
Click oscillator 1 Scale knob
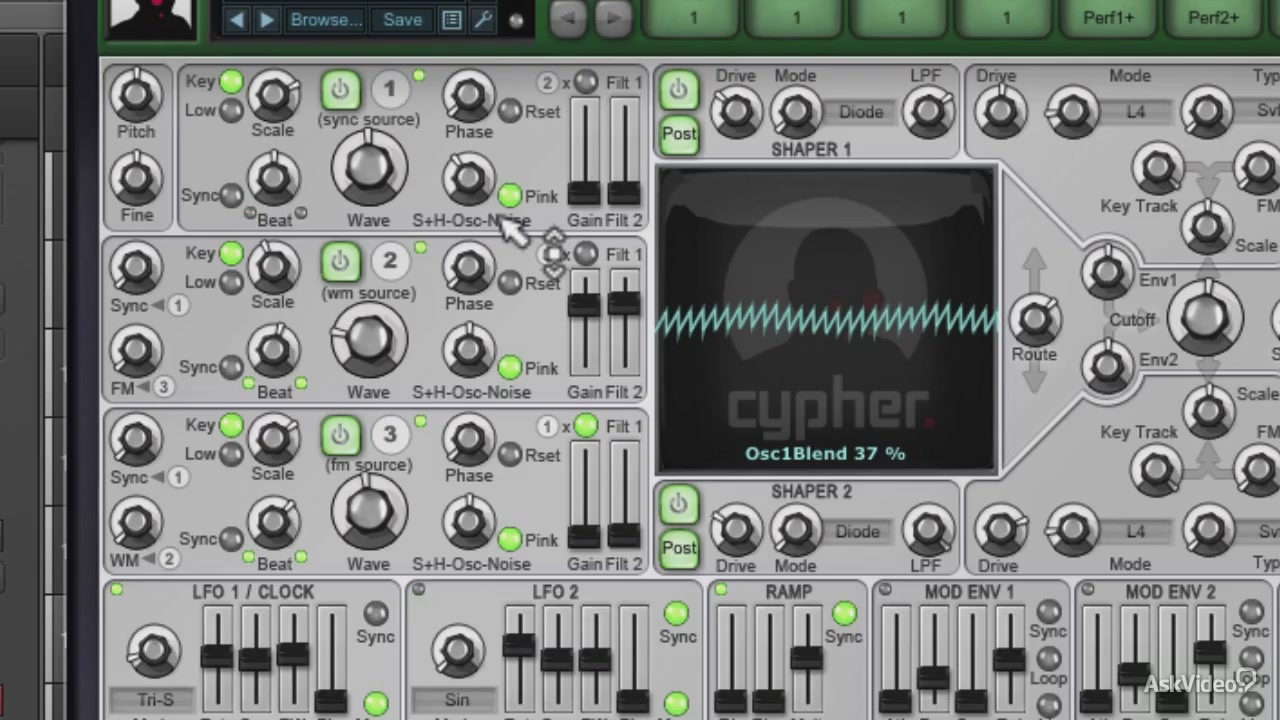pyautogui.click(x=273, y=96)
